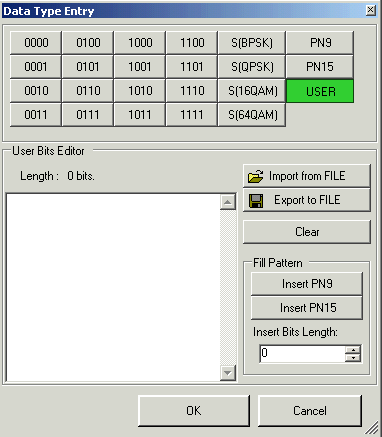Image resolution: width=382 pixels, height=437 pixels.
Task: Clear the user bits editor
Action: (x=307, y=232)
